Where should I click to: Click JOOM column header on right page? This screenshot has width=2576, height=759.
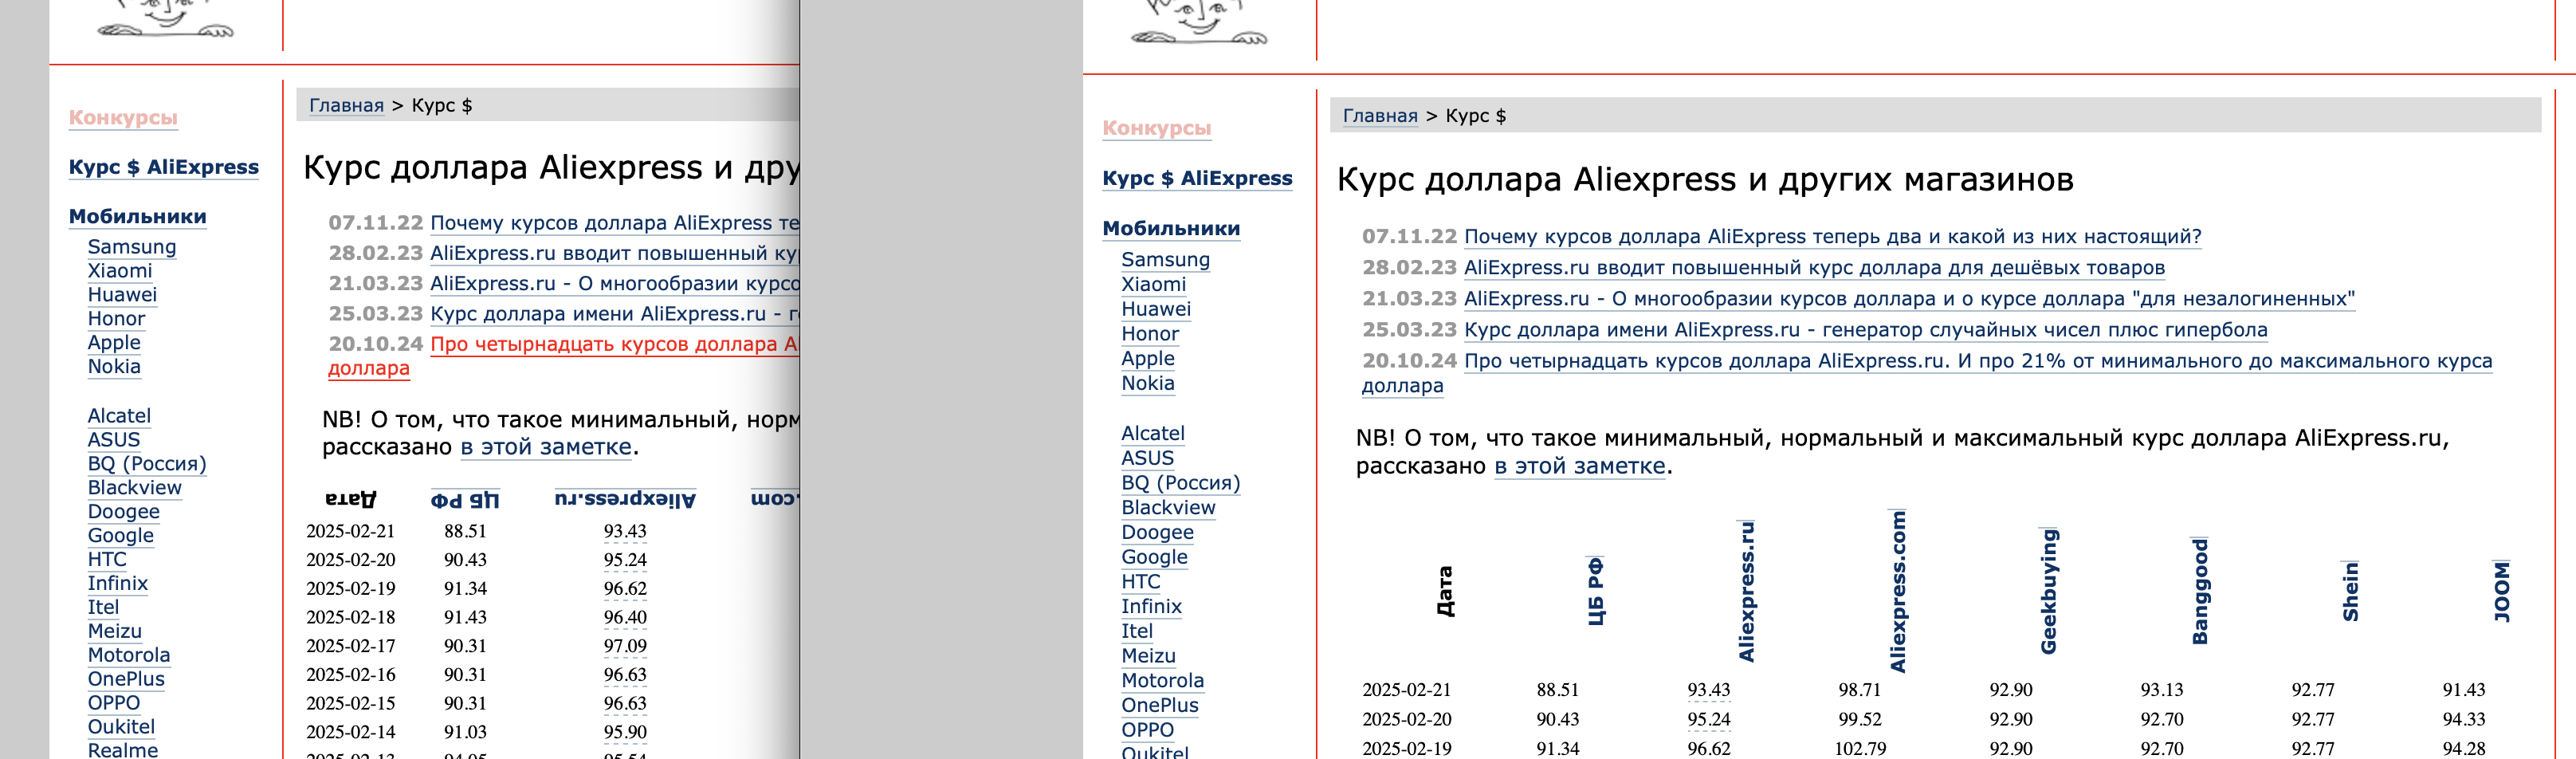coord(2501,591)
